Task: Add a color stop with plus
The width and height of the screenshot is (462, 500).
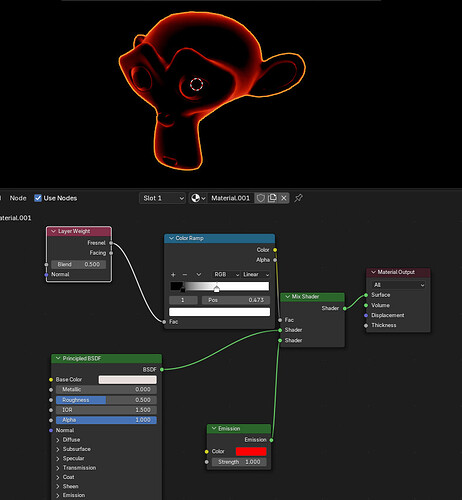Action: tap(173, 275)
